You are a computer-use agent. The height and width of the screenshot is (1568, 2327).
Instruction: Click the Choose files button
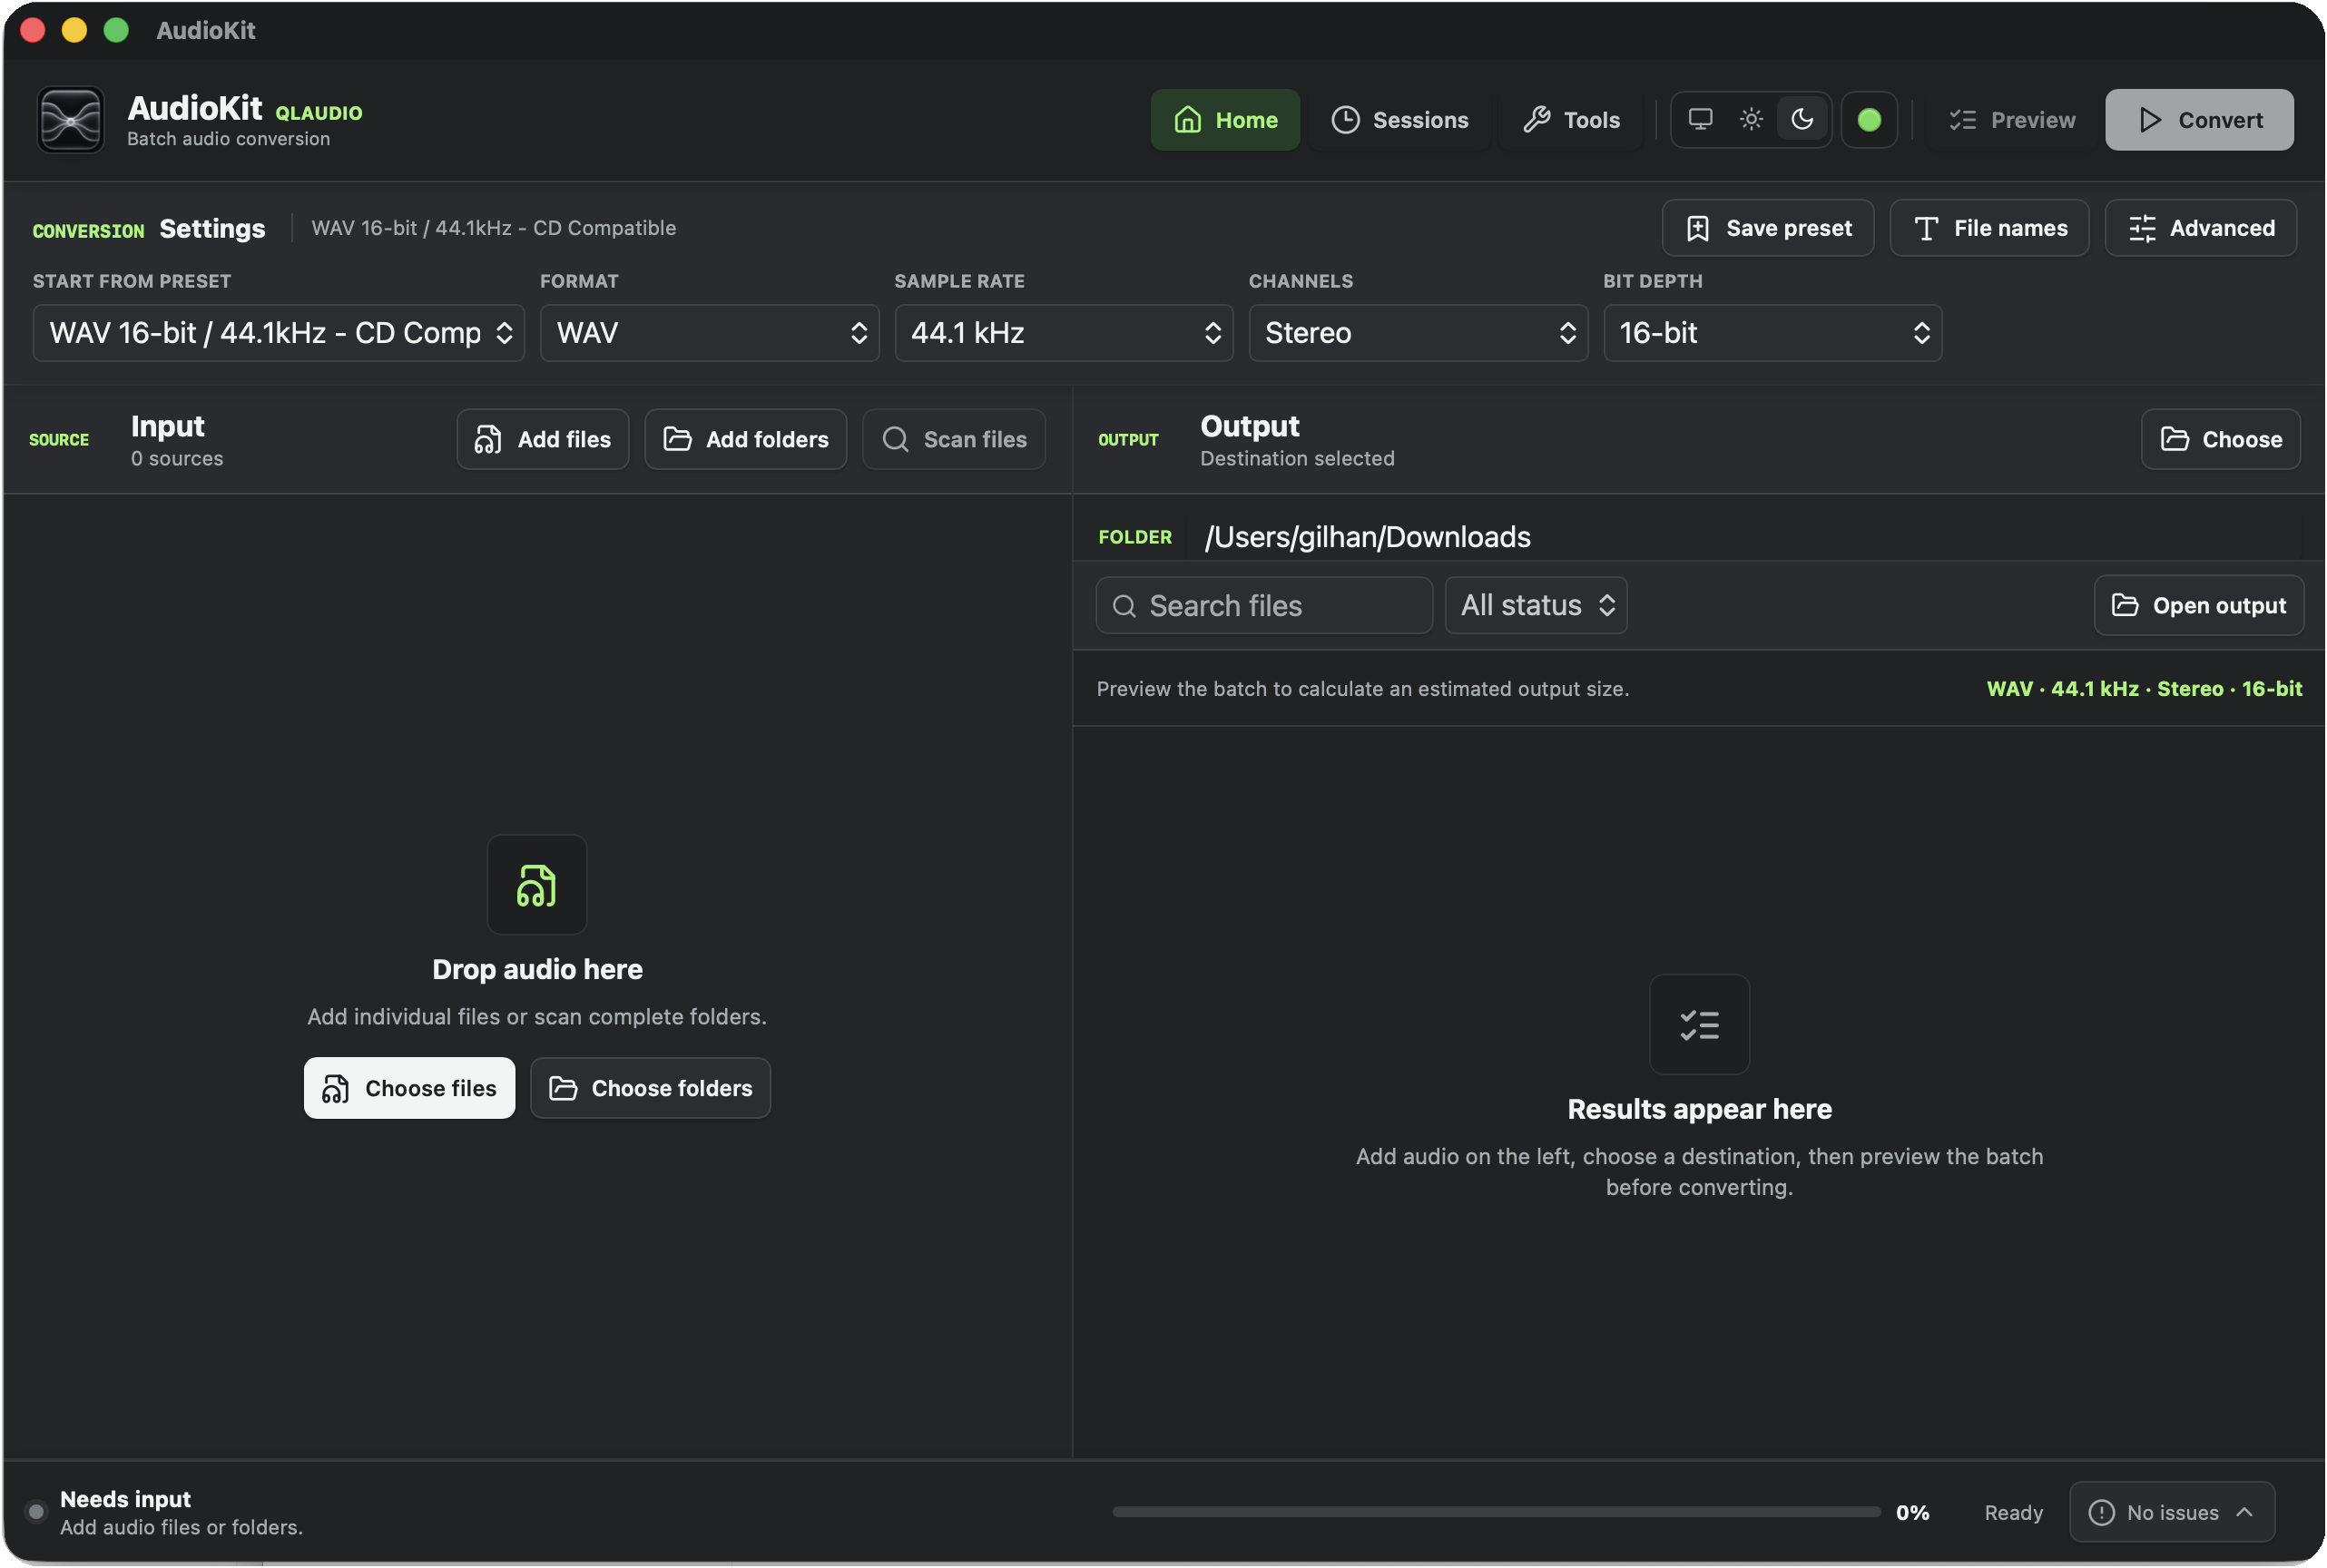pyautogui.click(x=409, y=1088)
